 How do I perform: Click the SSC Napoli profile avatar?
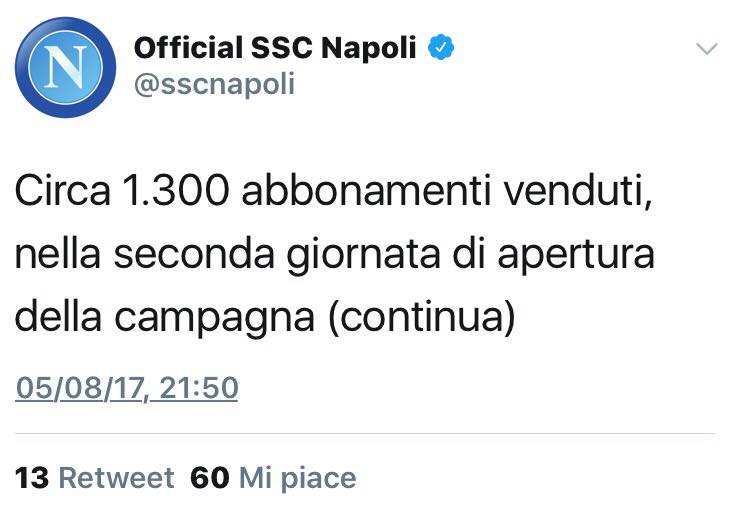(64, 66)
